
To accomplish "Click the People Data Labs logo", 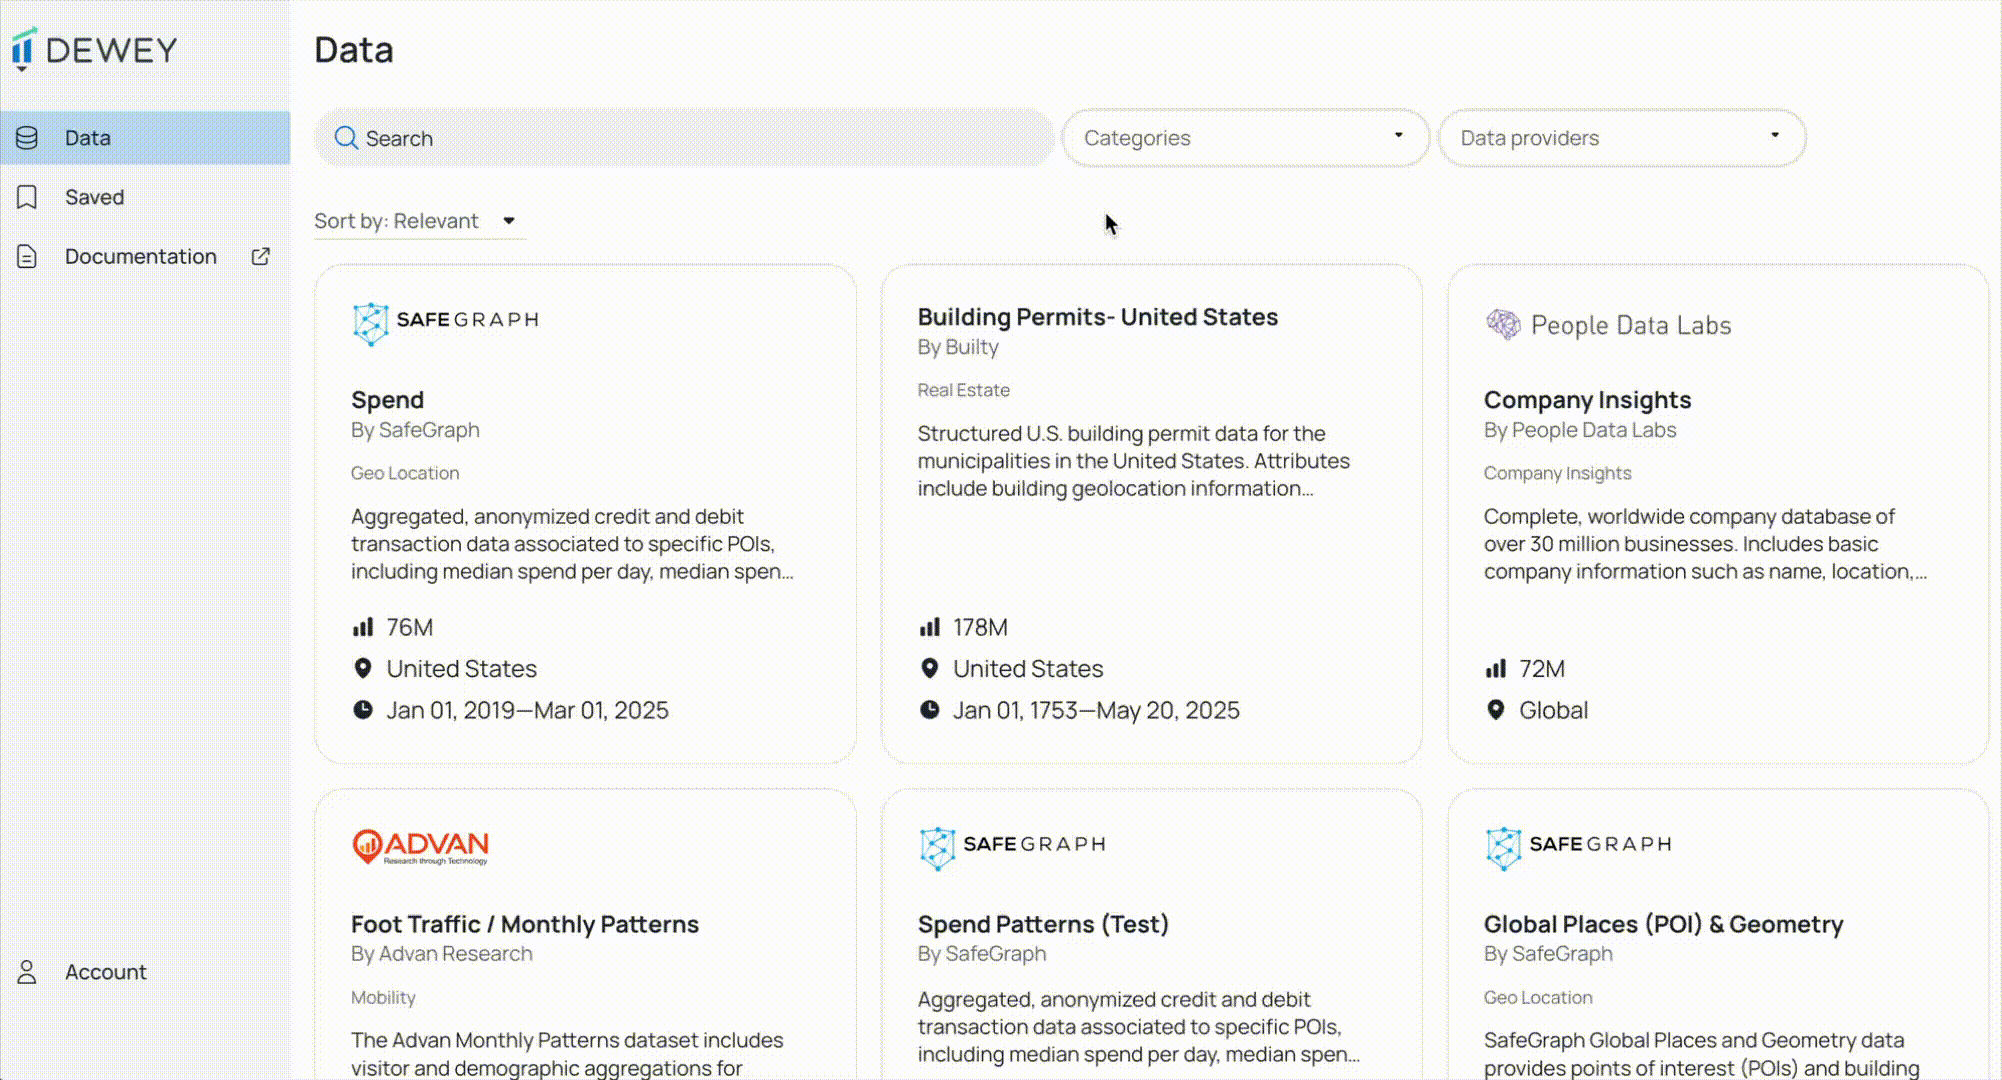I will (1608, 325).
